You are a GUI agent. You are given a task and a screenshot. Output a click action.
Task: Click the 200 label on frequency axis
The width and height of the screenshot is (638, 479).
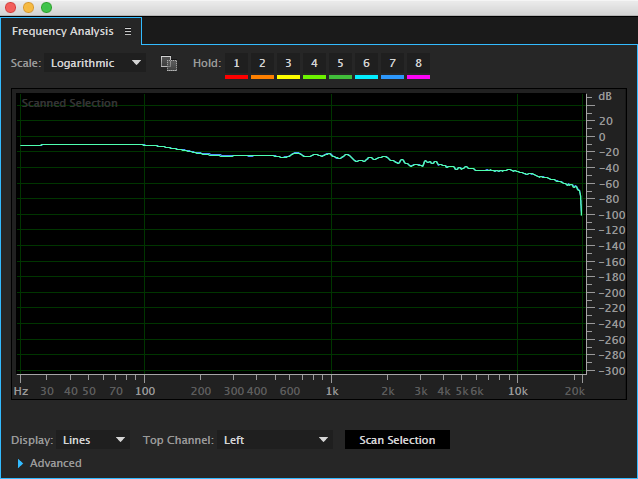coord(201,392)
